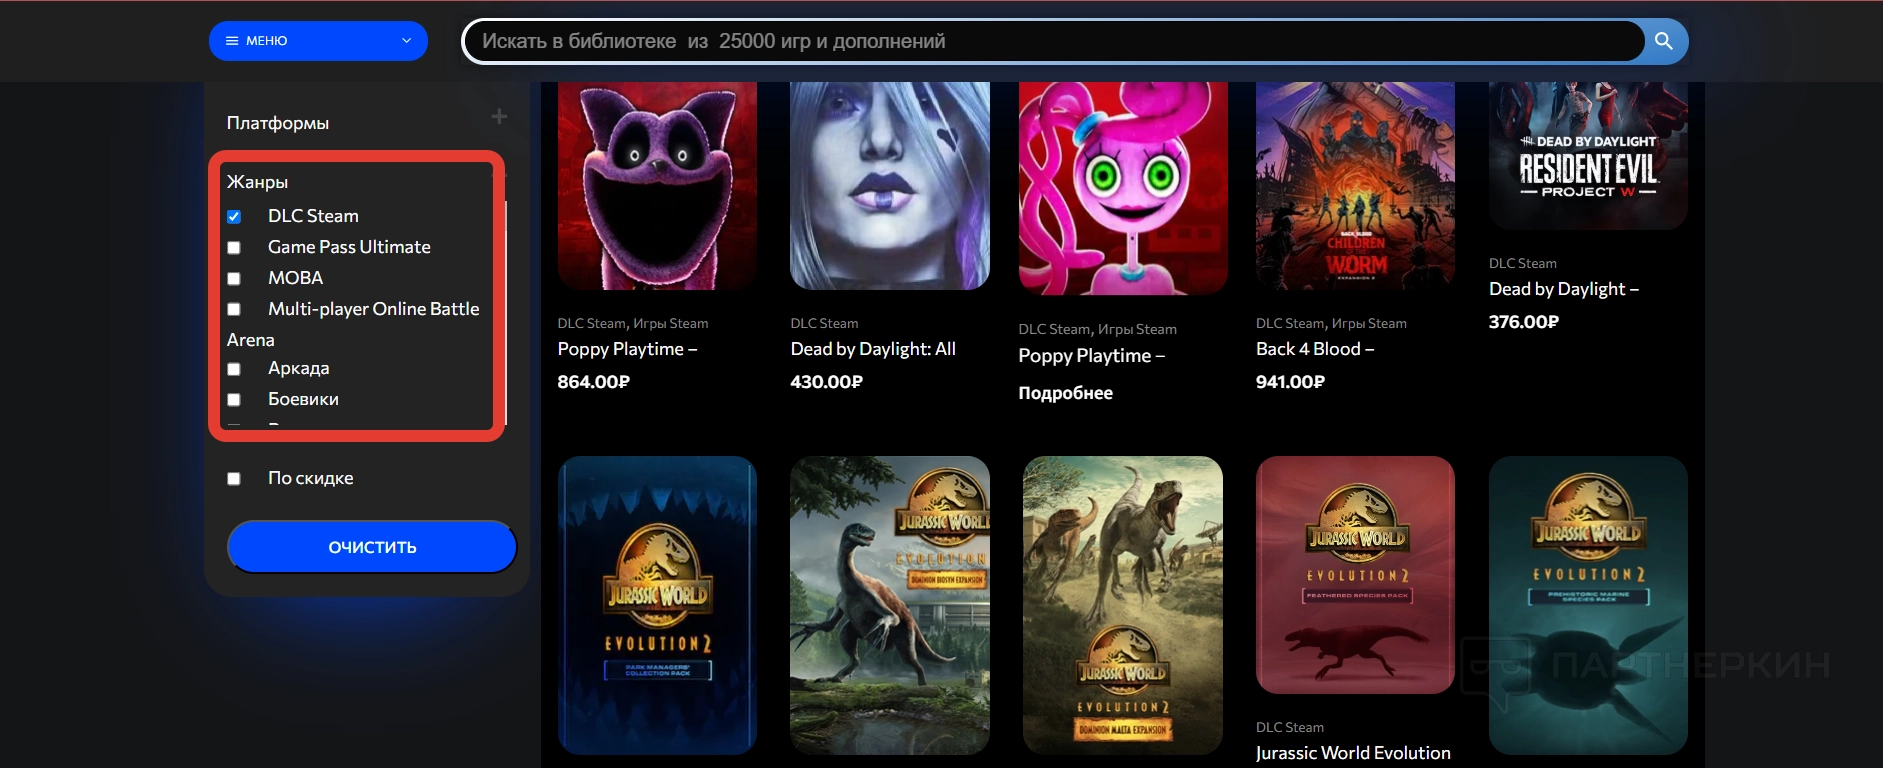
Task: Click the genre list scrollbar
Action: pos(506,312)
